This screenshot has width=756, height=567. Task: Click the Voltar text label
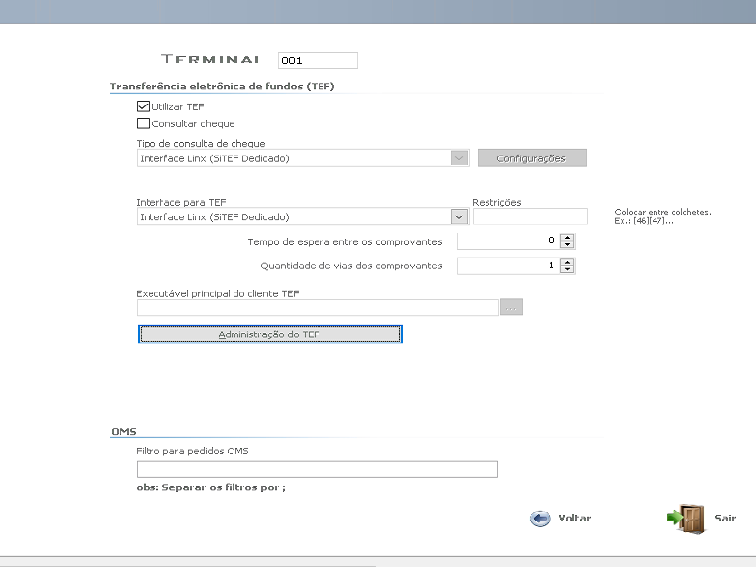(574, 518)
